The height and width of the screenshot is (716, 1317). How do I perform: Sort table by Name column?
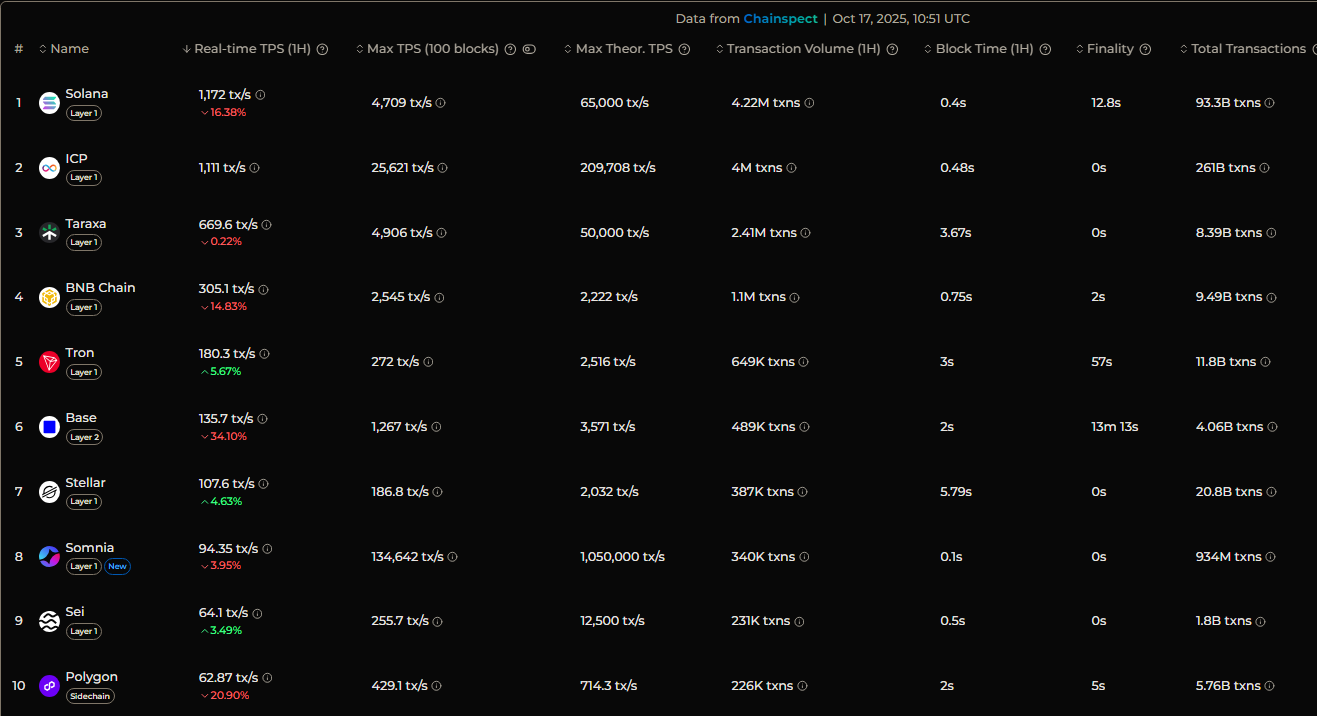(69, 49)
